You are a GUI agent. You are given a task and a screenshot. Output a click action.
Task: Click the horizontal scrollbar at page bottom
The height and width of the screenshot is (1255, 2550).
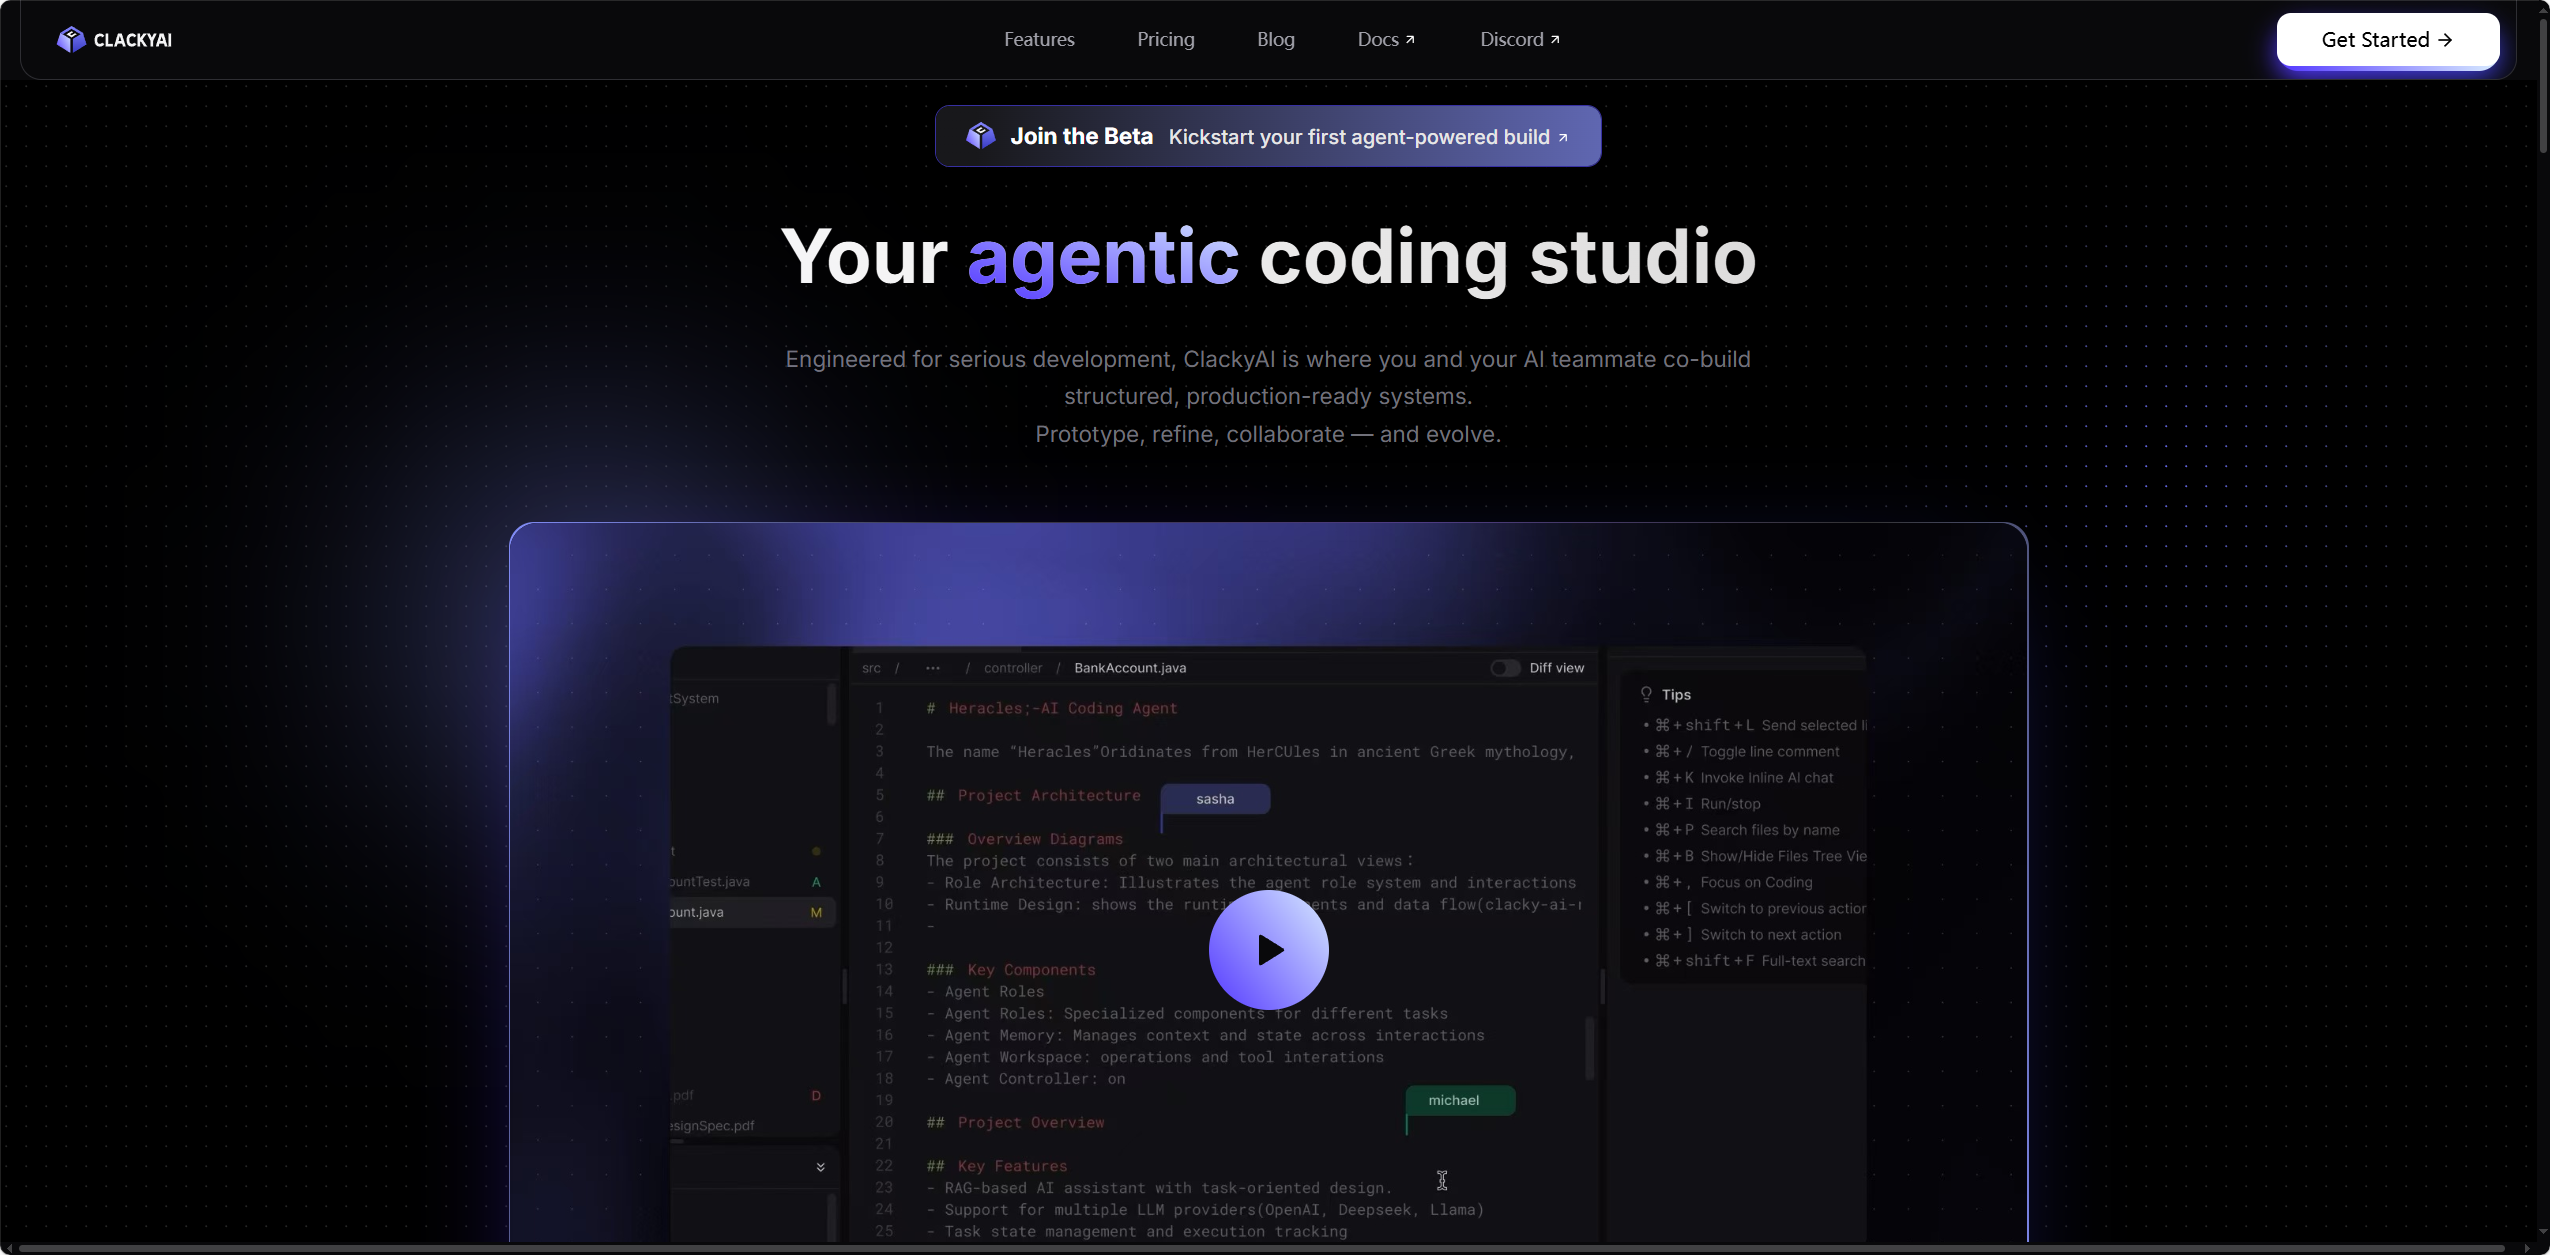coord(1260,1249)
